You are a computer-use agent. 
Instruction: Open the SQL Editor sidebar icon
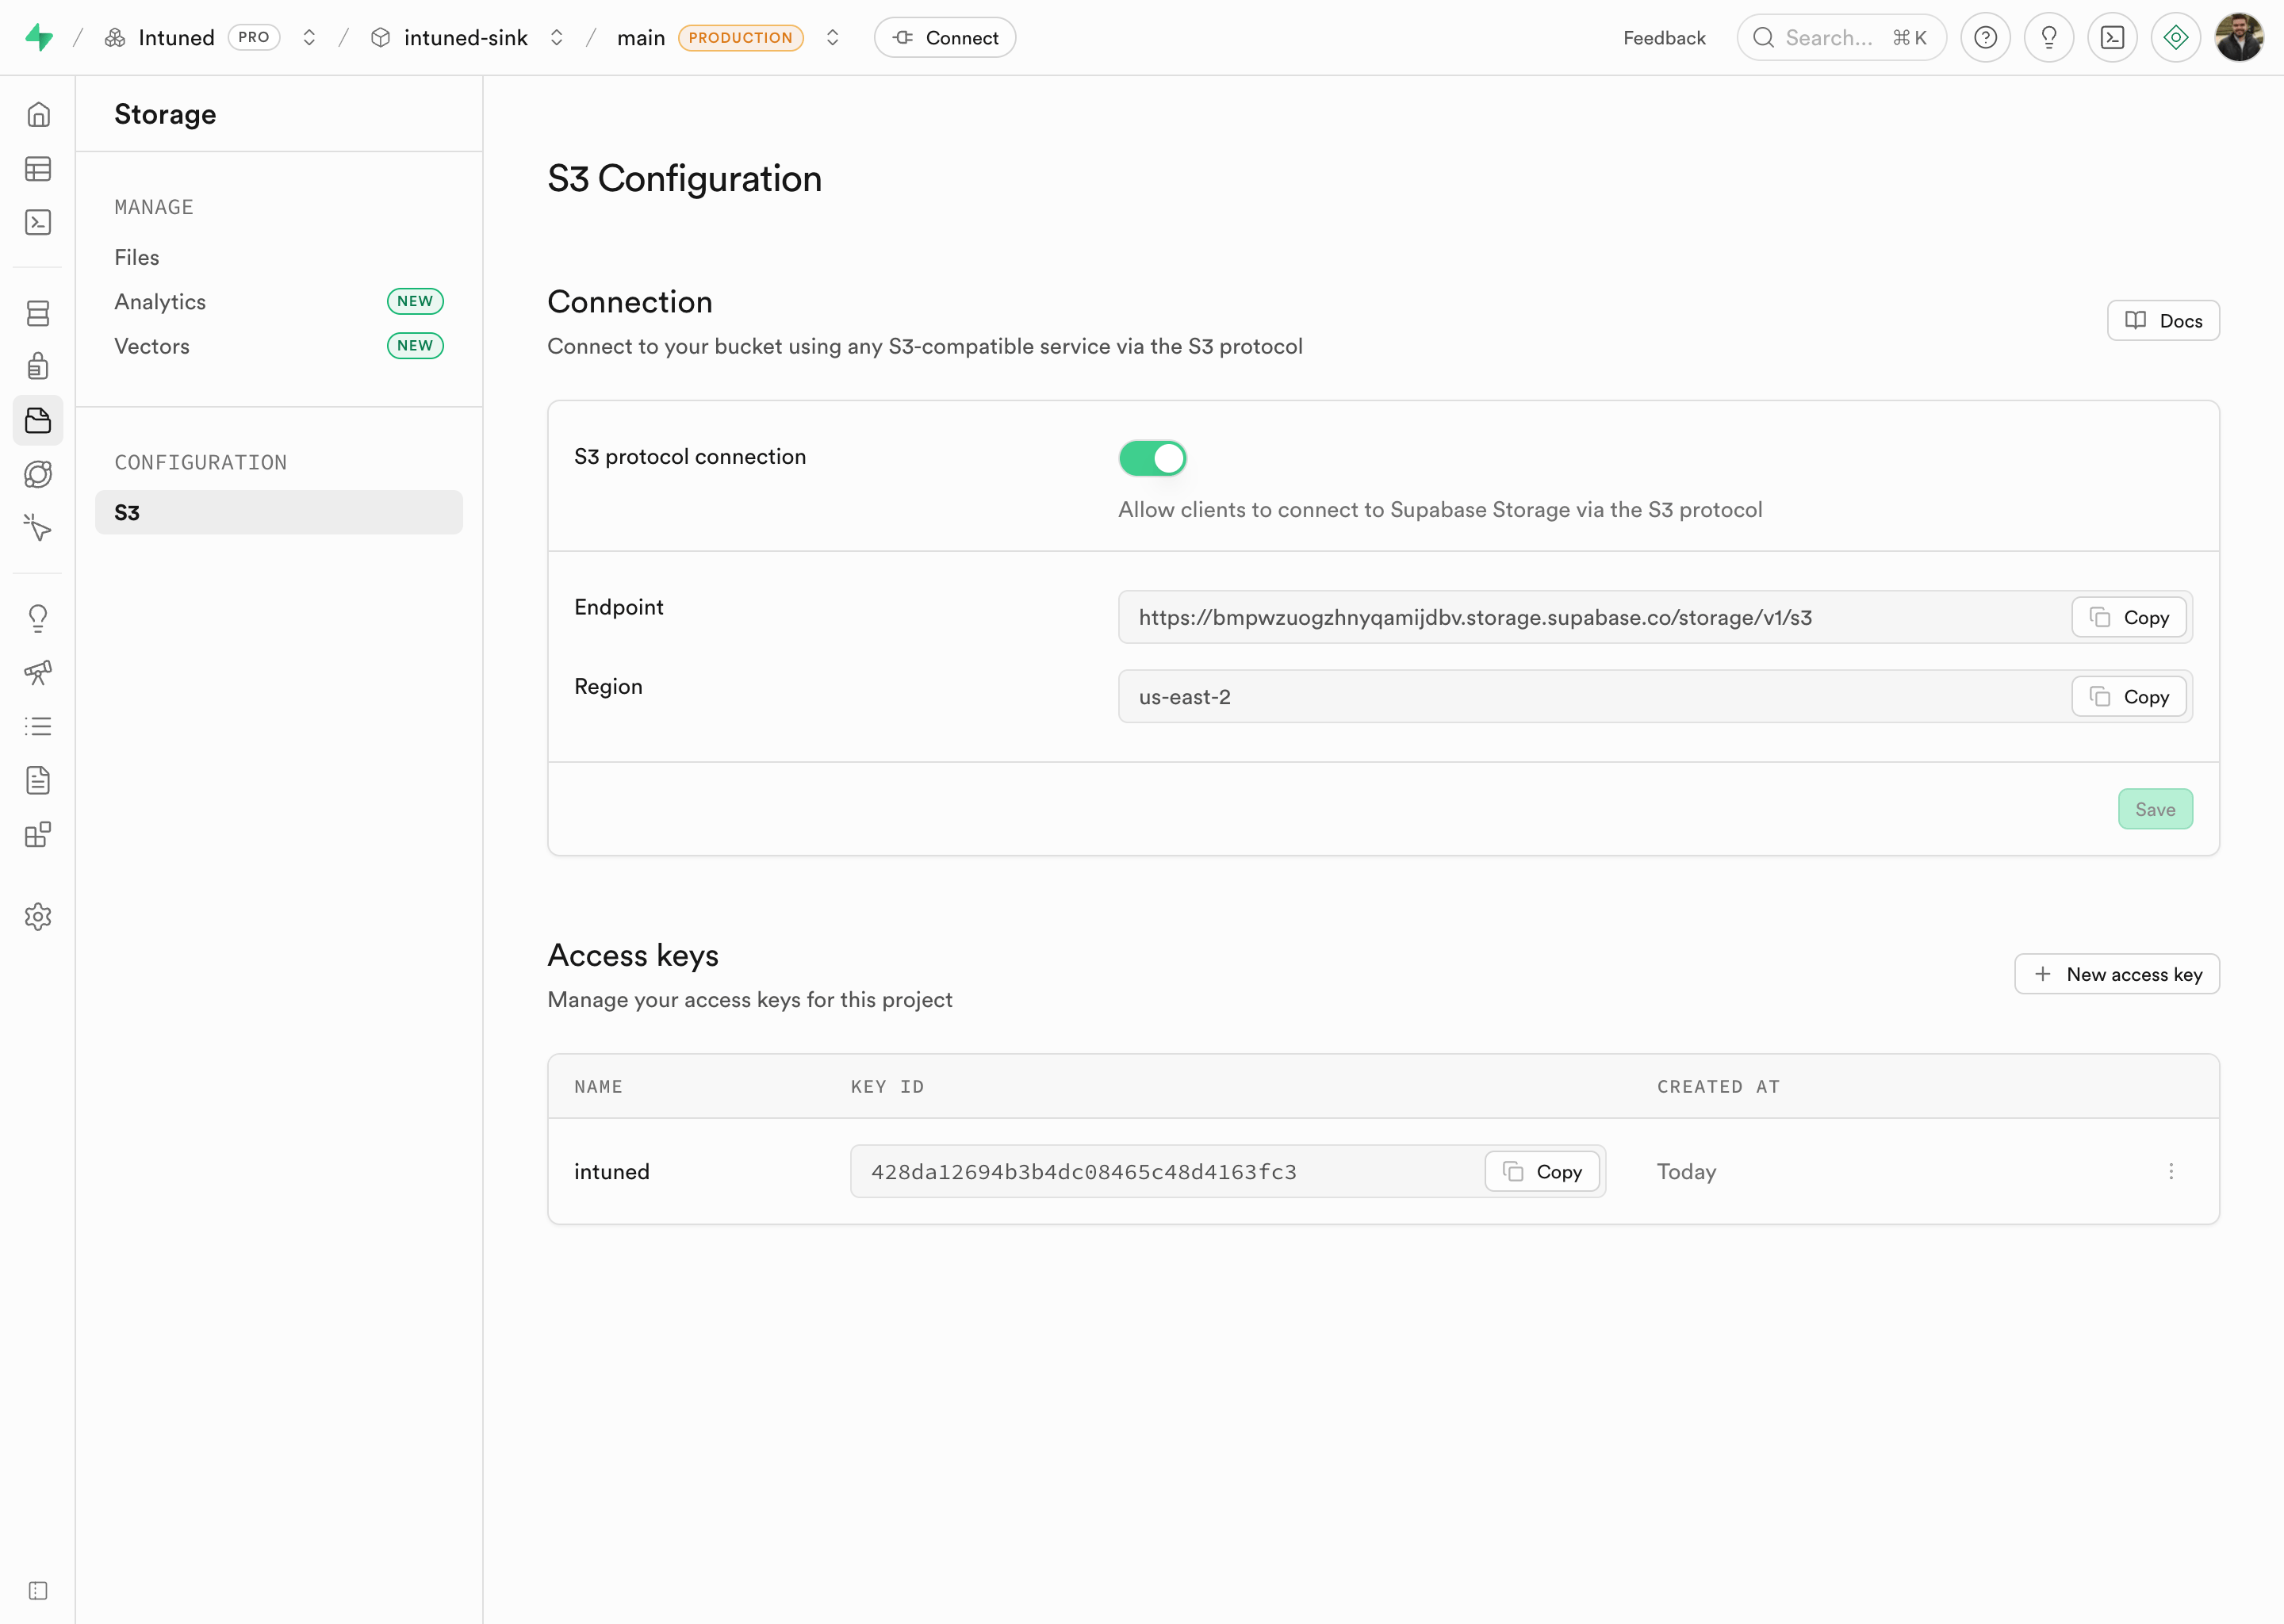point(38,222)
